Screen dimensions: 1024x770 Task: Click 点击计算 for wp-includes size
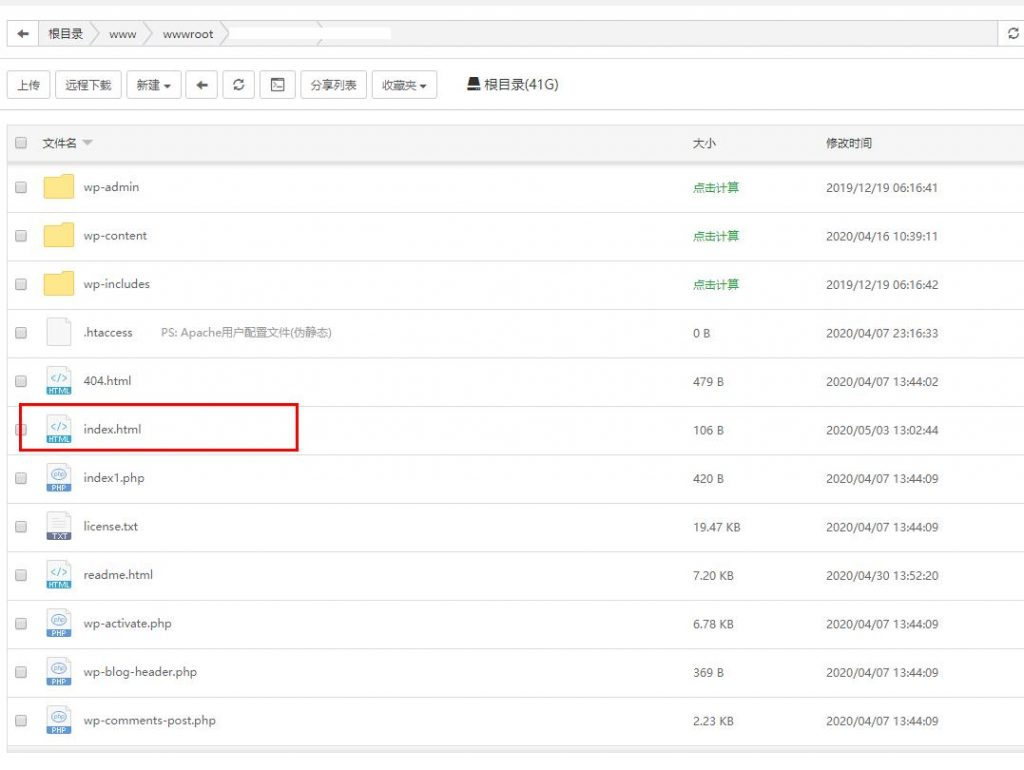click(x=716, y=285)
